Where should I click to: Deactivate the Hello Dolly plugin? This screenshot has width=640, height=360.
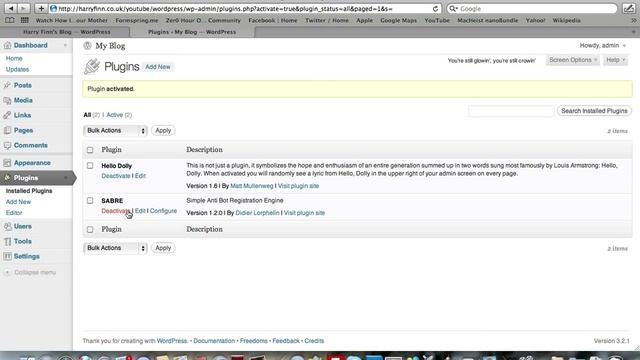116,176
